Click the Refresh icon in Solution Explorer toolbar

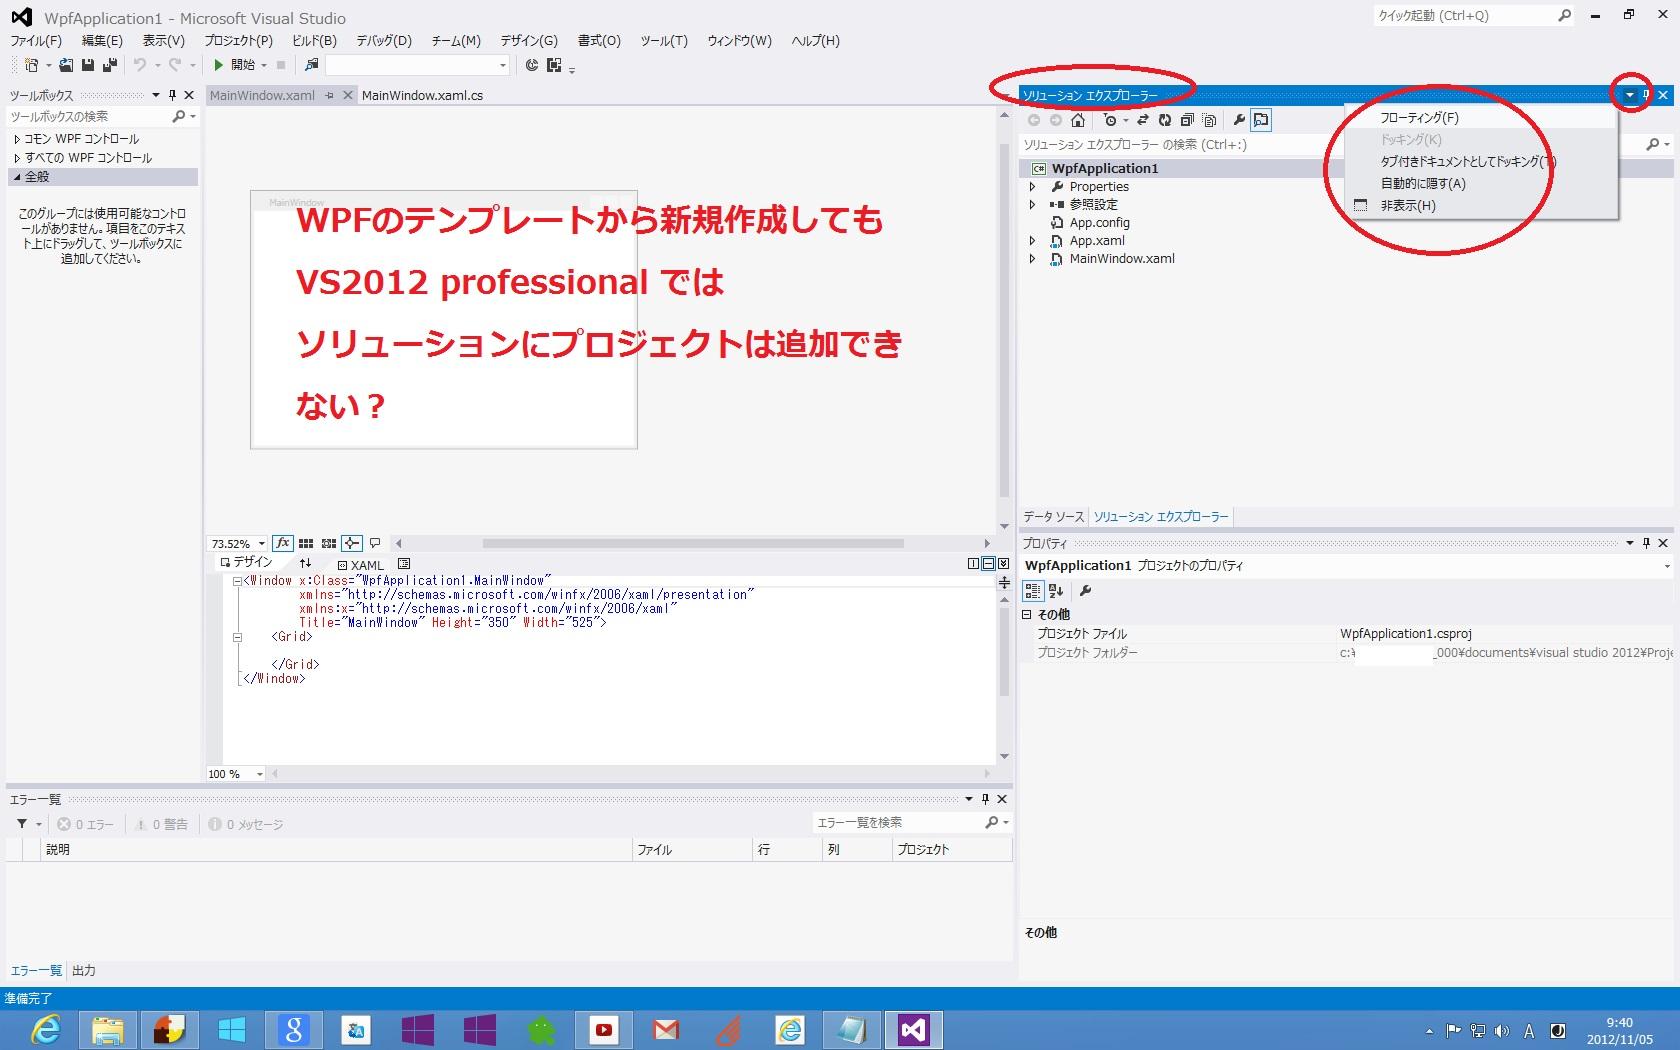pyautogui.click(x=1165, y=120)
